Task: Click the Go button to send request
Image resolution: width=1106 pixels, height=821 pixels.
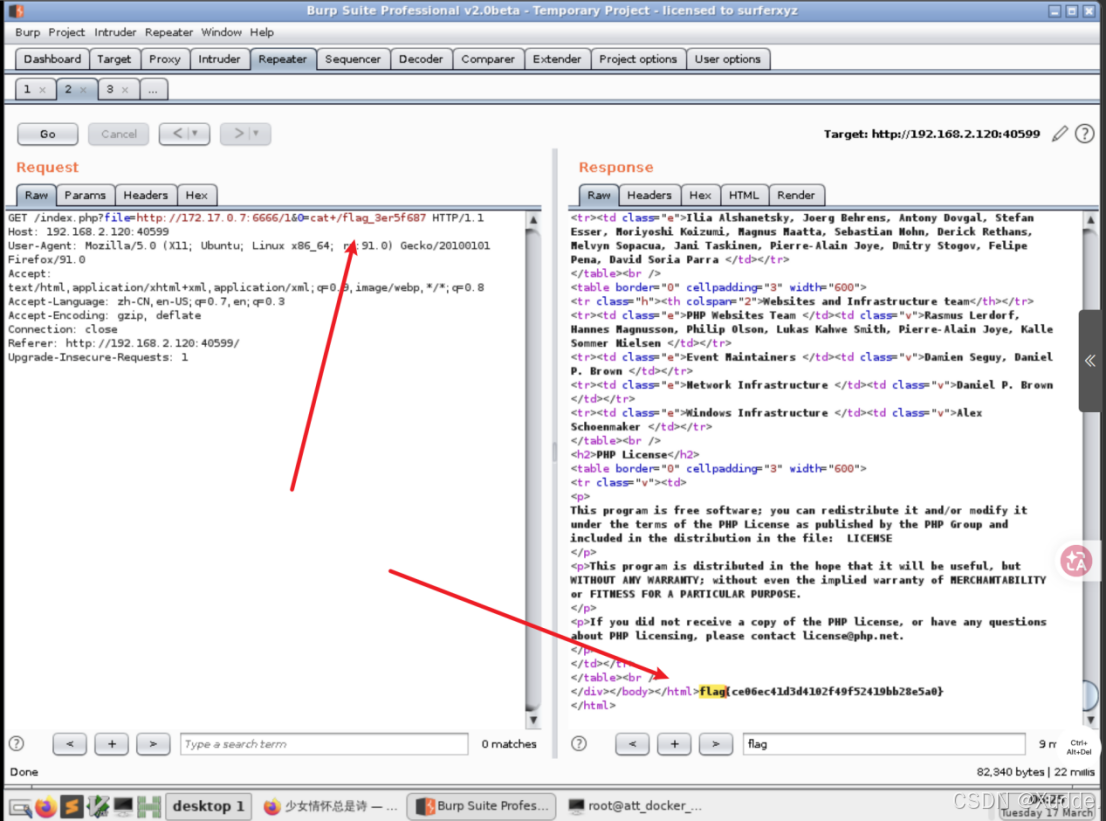Action: coord(47,134)
